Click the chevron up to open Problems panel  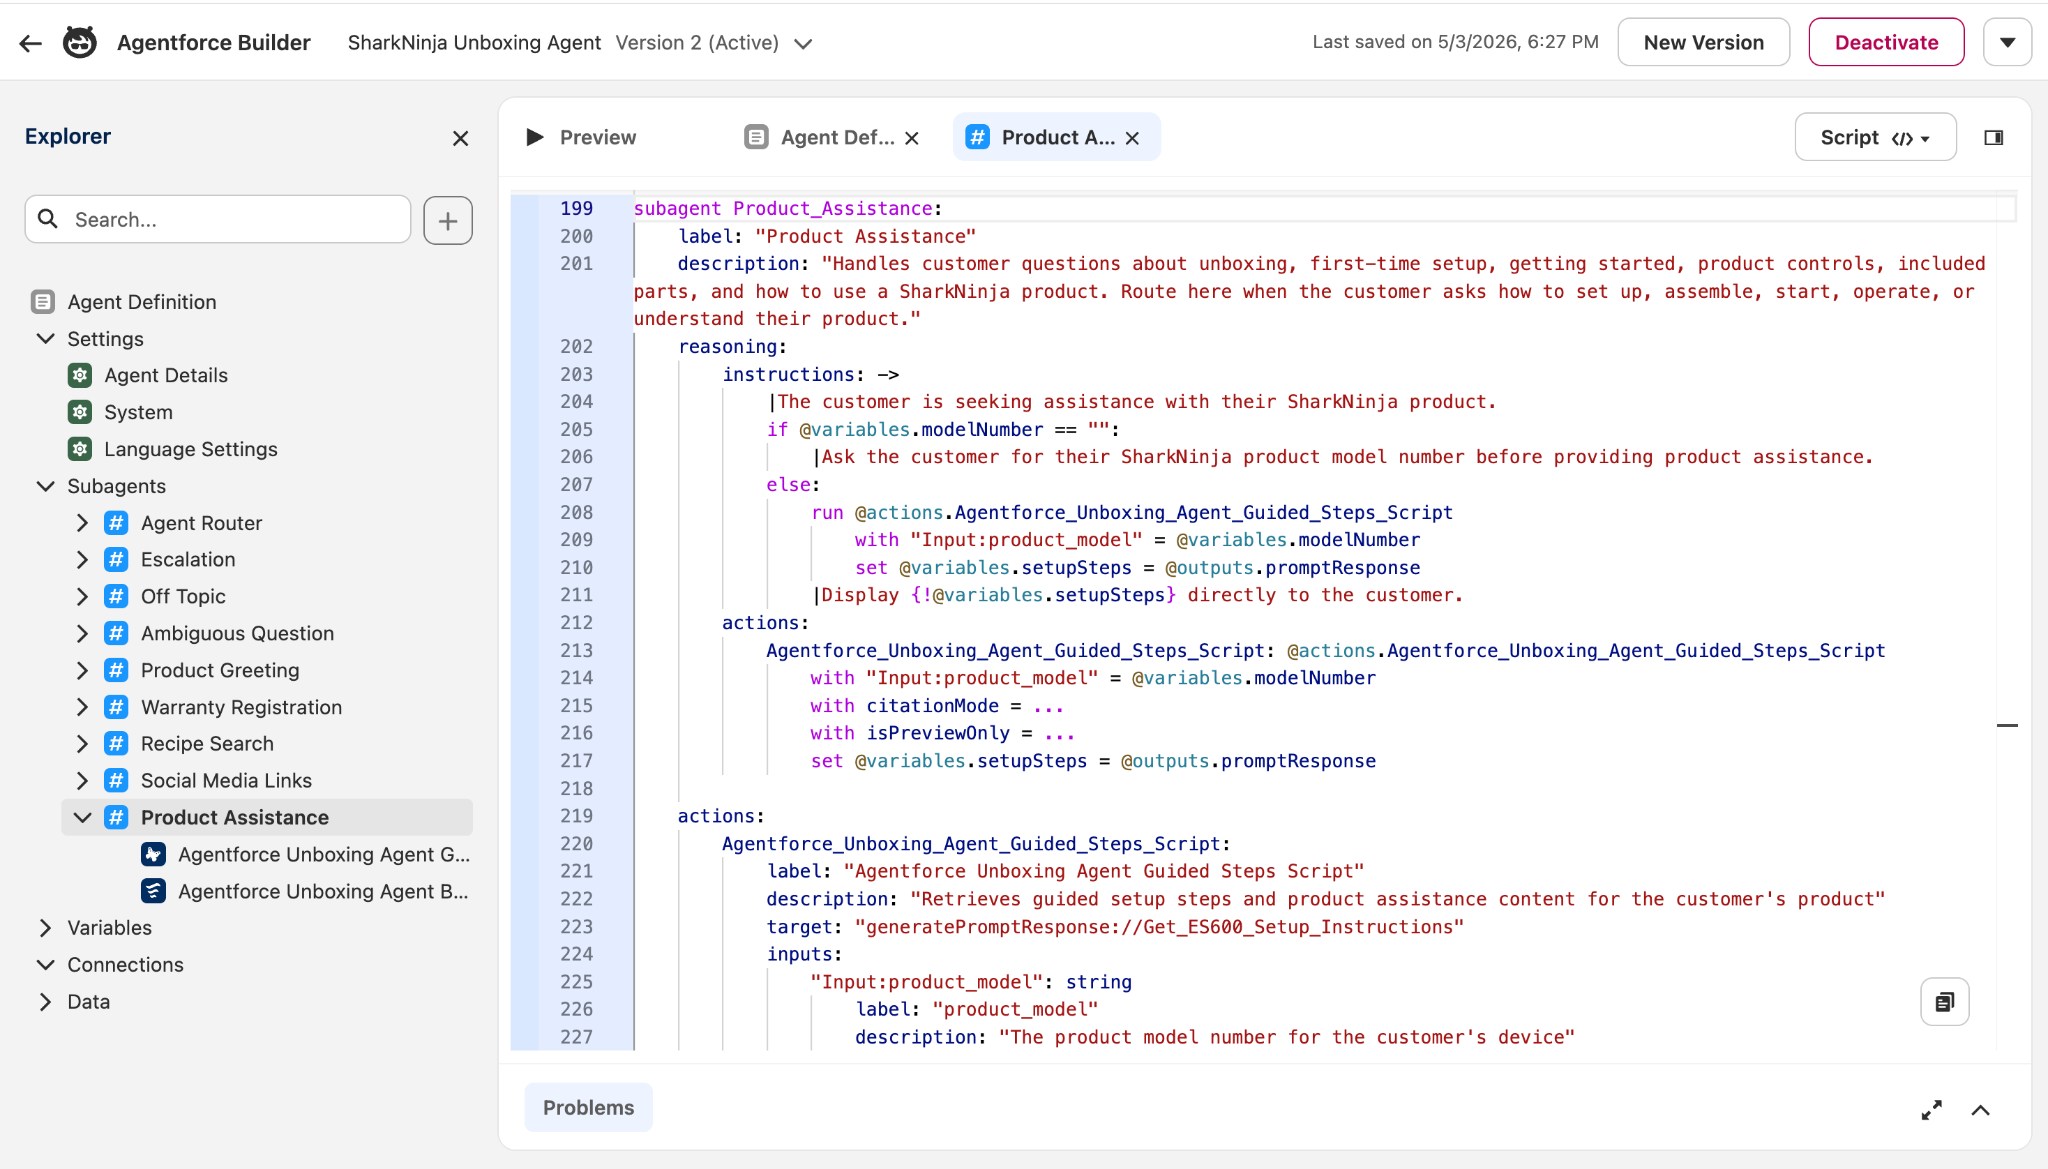1980,1110
